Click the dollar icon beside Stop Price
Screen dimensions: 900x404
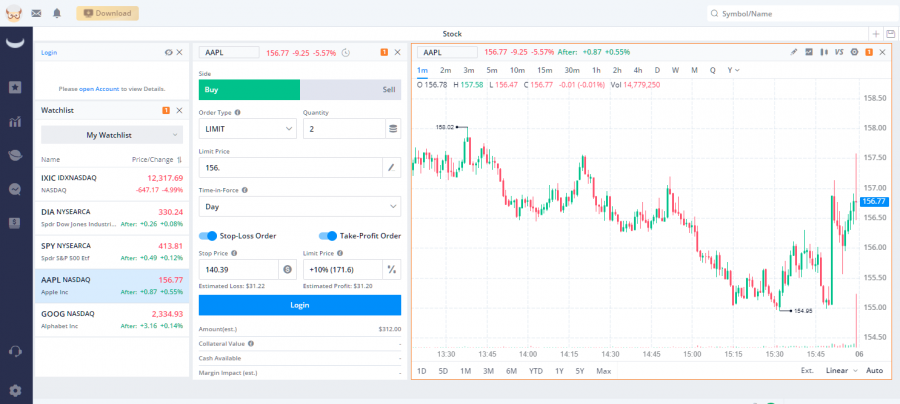point(288,269)
